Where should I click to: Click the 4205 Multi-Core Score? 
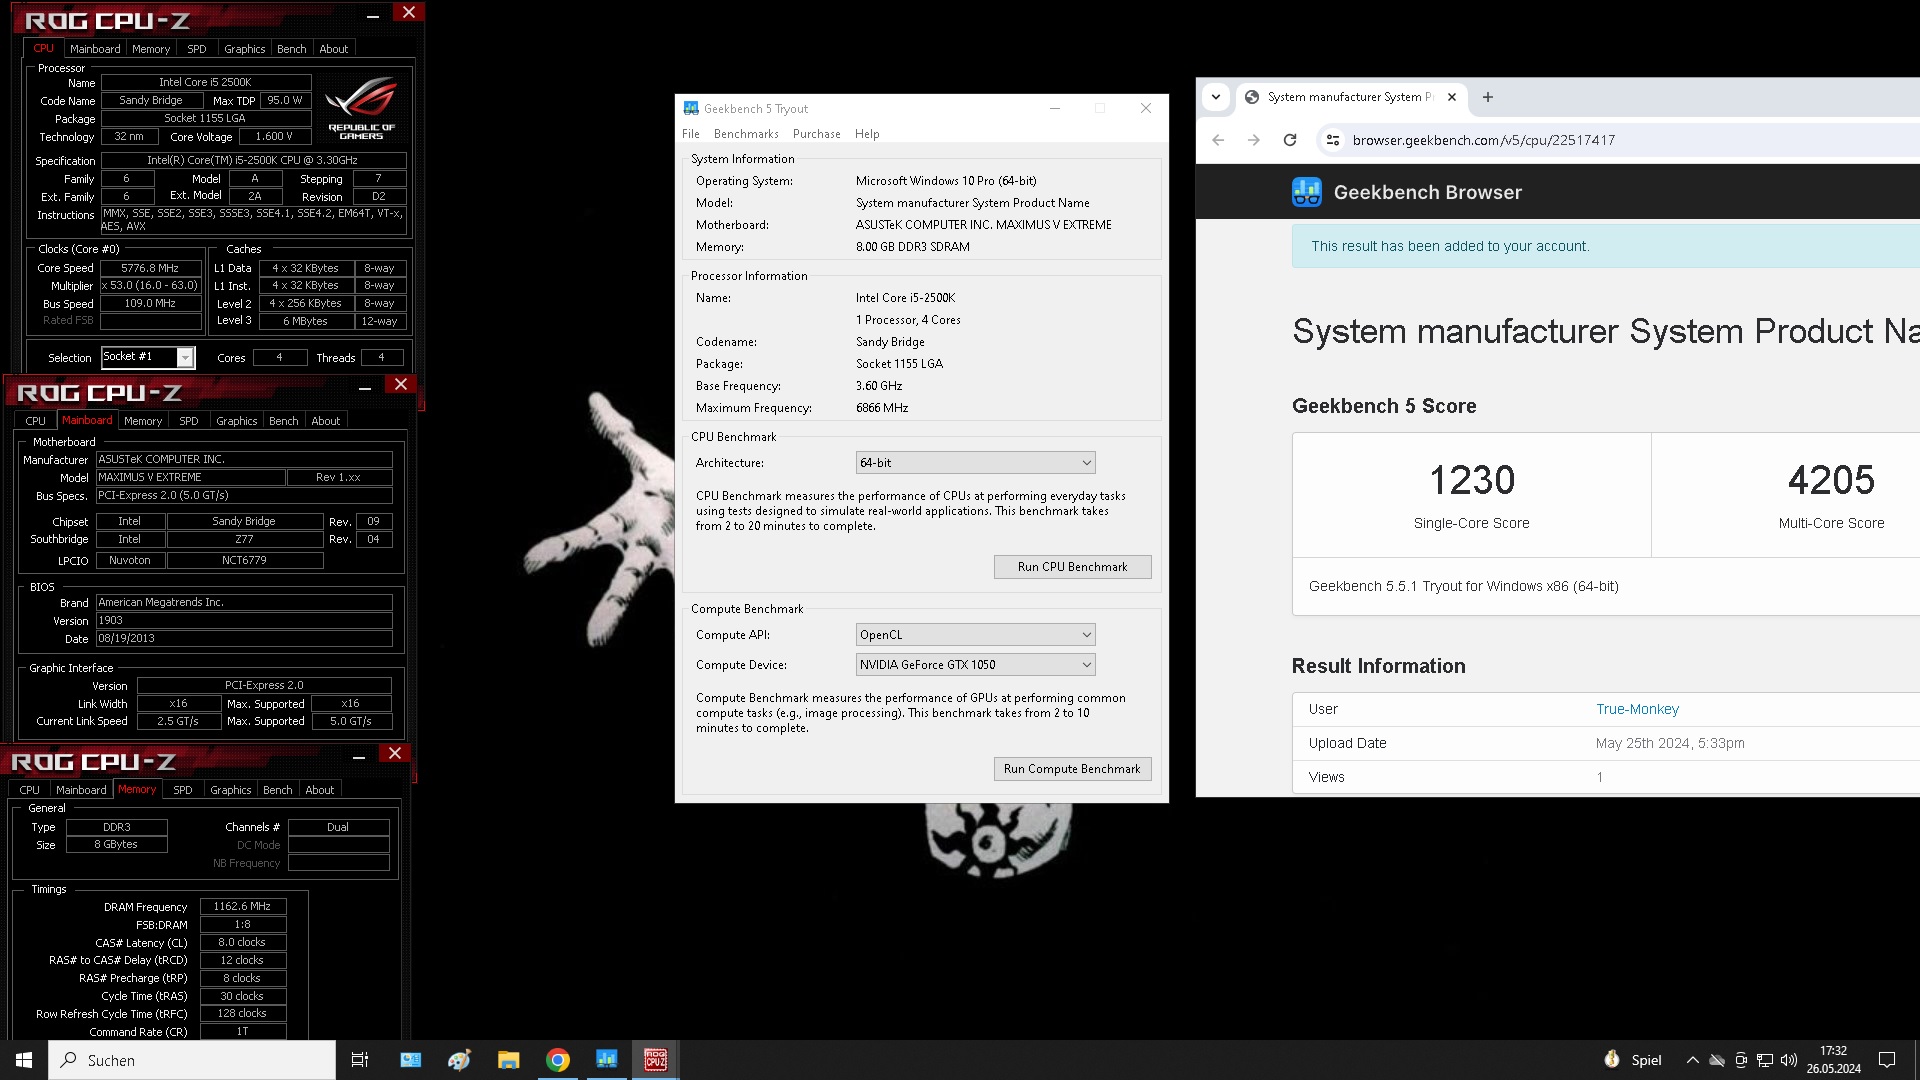coord(1831,481)
